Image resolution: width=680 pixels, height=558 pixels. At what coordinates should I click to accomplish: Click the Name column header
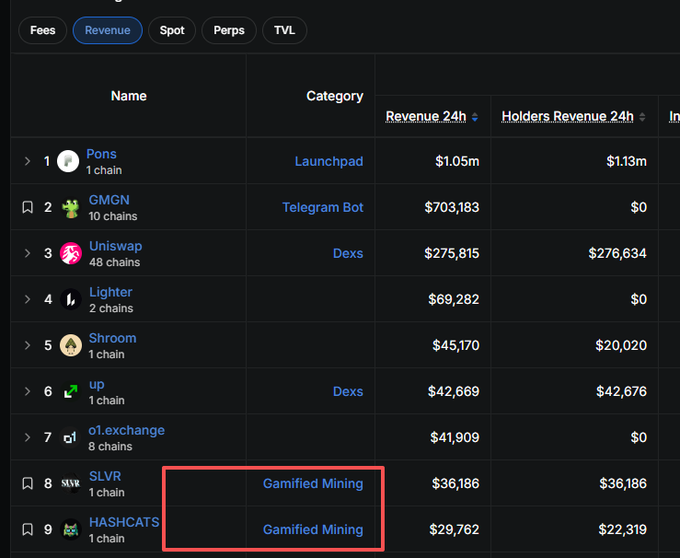tap(128, 96)
